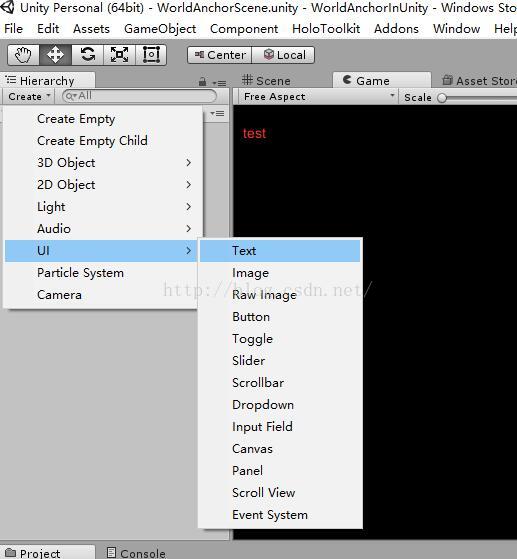Viewport: 517px width, 559px height.
Task: Toggle the Local rotation mode button
Action: (x=283, y=55)
